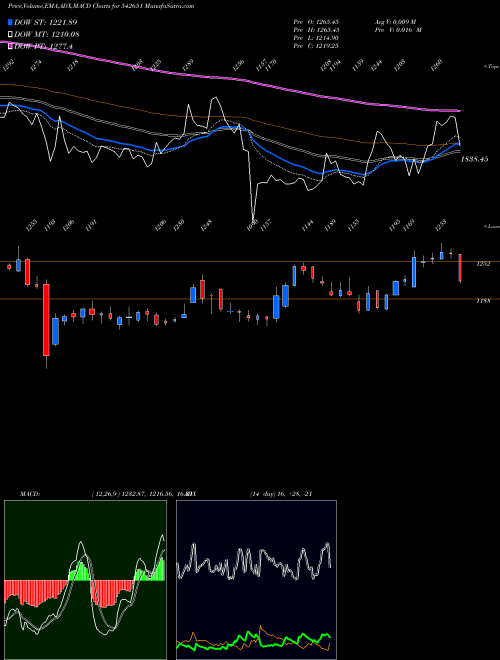Screen dimensions: 500x660
Task: Click the 1252 resistance level label
Action: click(x=483, y=264)
